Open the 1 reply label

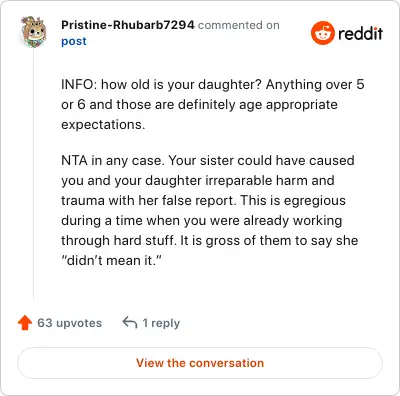[x=161, y=323]
